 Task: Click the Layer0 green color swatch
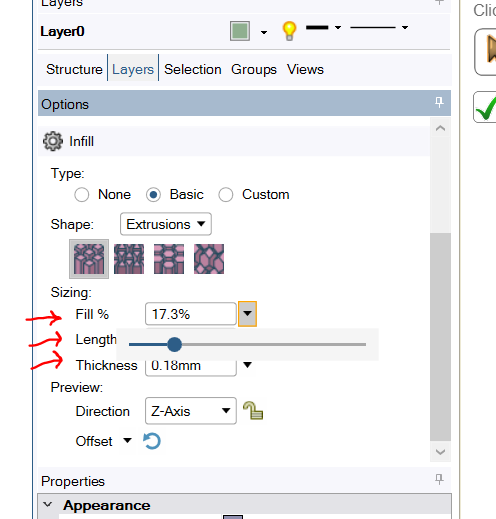pyautogui.click(x=240, y=31)
